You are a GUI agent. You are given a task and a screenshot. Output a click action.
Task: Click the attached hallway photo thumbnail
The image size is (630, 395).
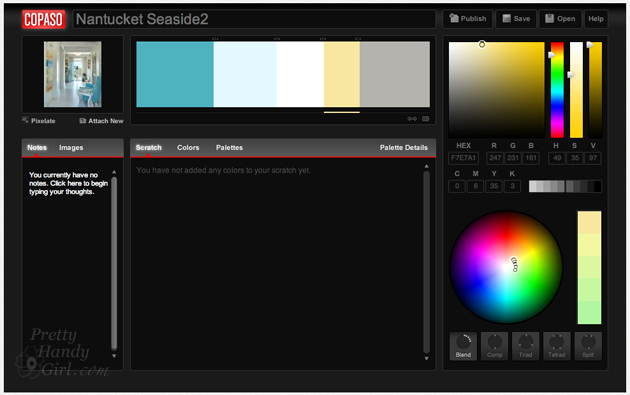coord(73,74)
